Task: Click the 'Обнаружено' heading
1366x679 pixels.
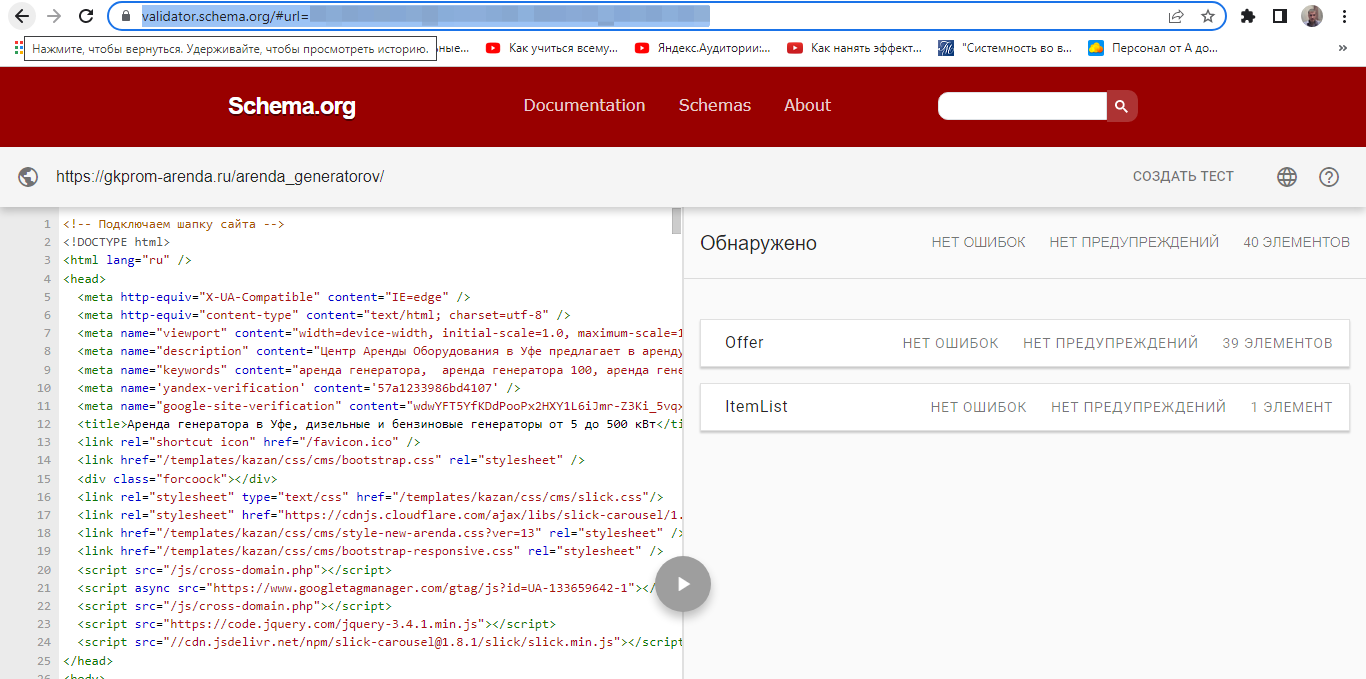Action: pos(758,243)
